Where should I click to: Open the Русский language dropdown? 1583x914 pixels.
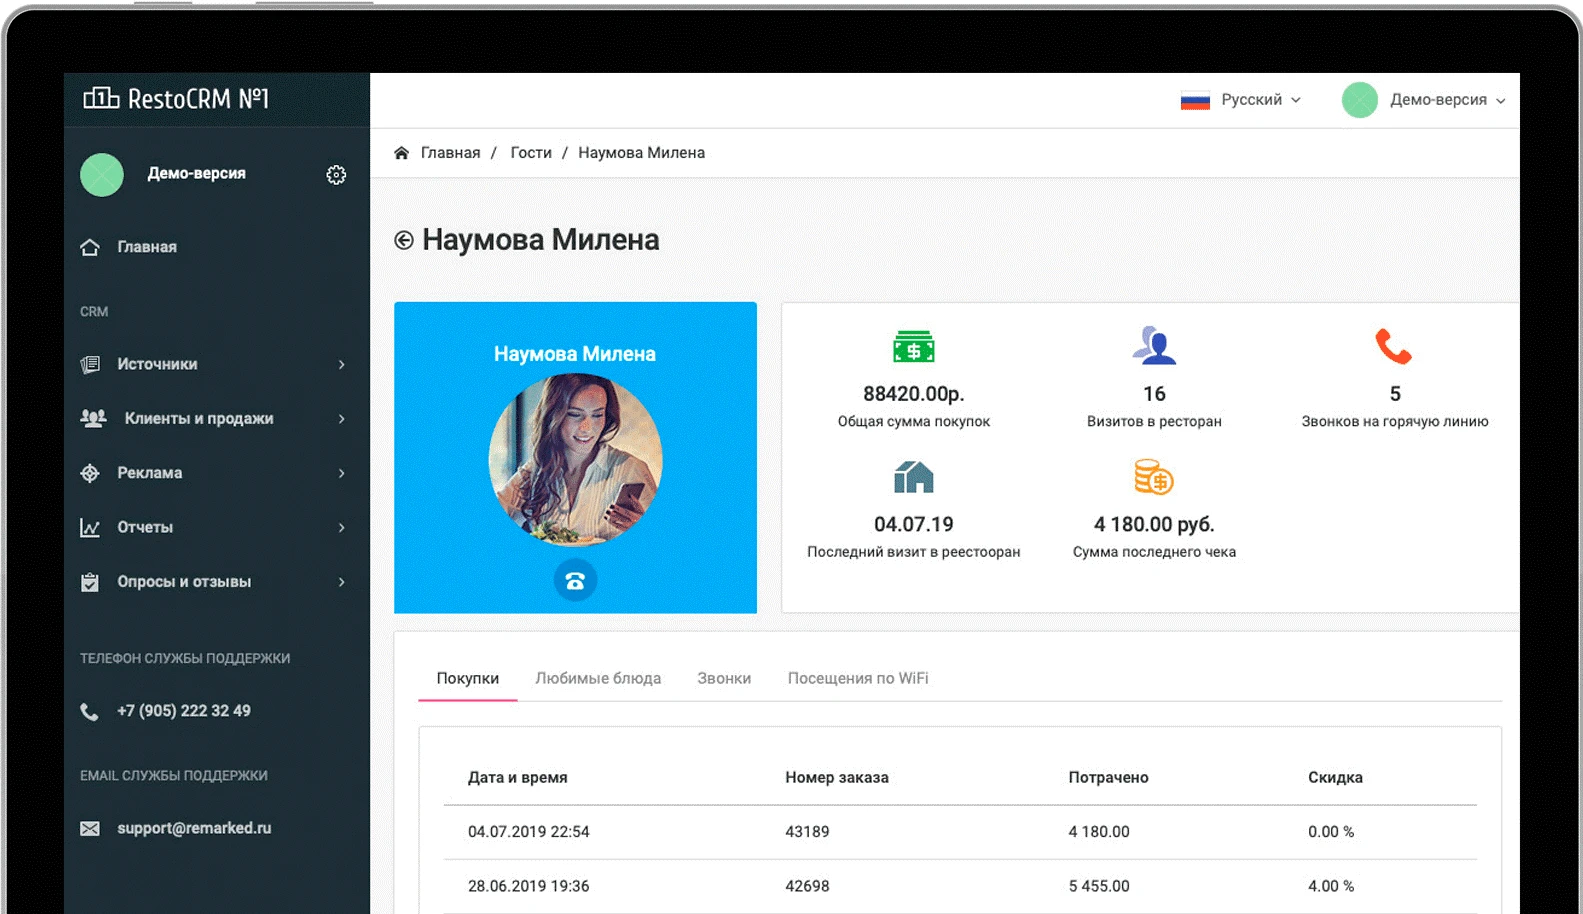(1241, 100)
